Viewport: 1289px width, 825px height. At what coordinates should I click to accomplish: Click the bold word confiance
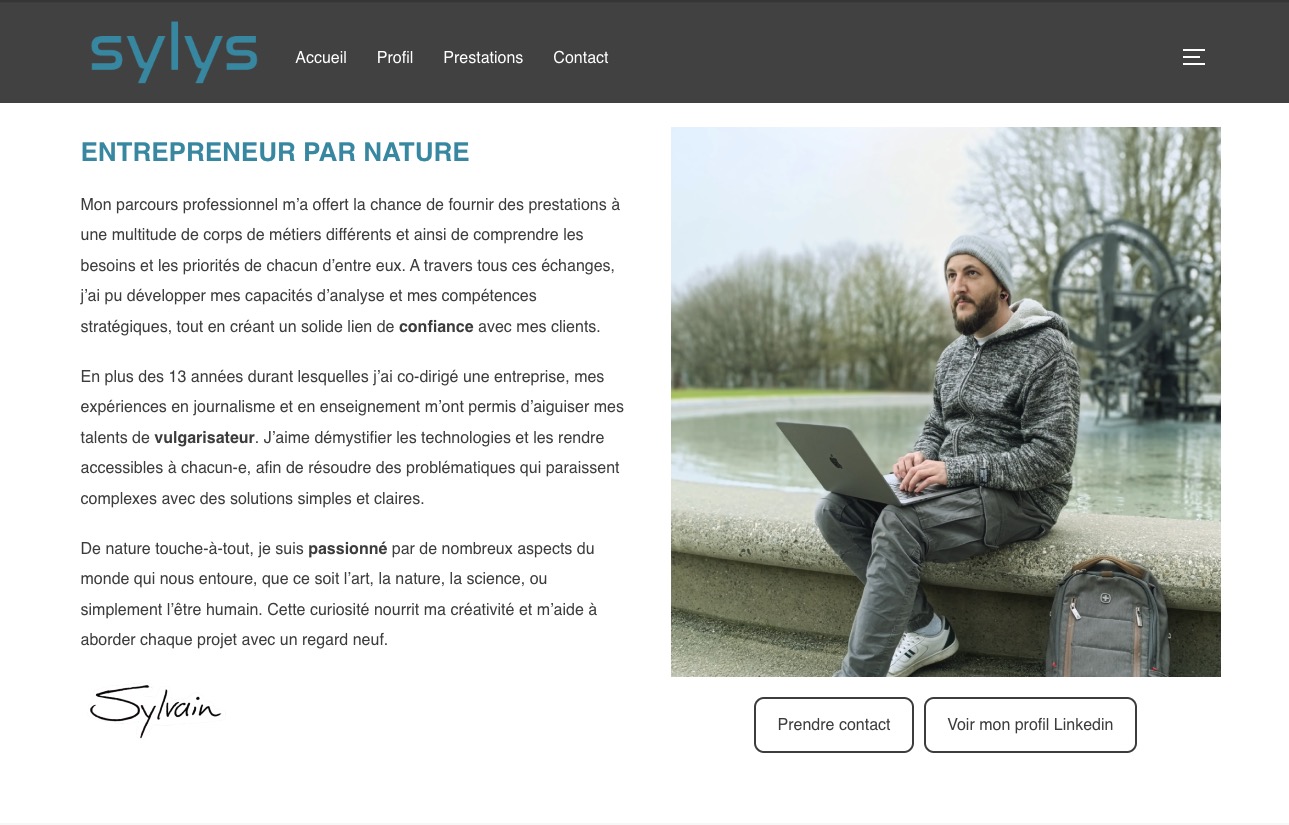pos(436,326)
